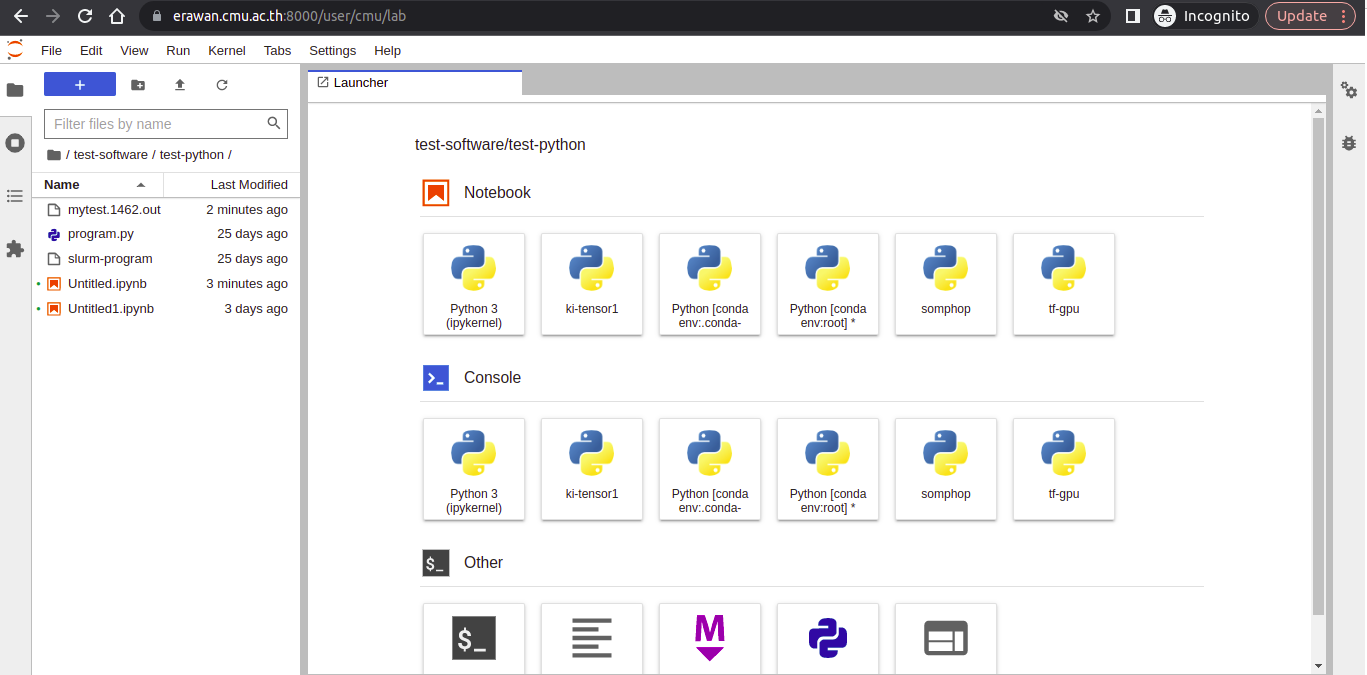Reload the browser page

point(85,16)
